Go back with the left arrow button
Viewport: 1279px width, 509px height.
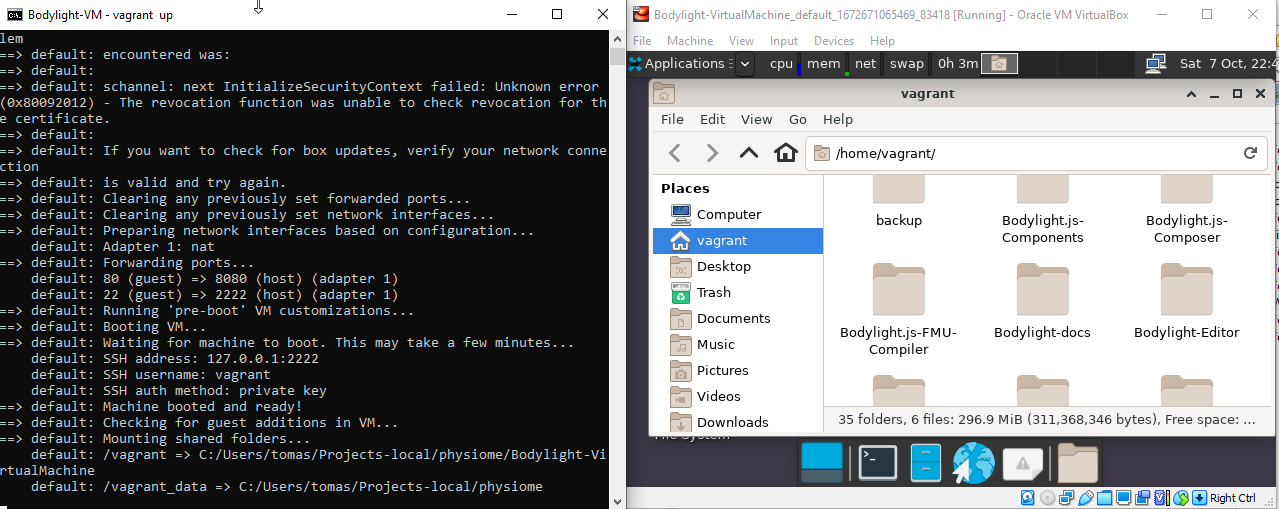(675, 153)
